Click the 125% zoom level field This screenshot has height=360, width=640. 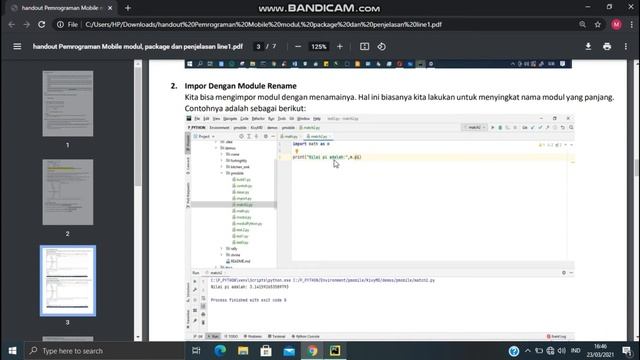(319, 47)
